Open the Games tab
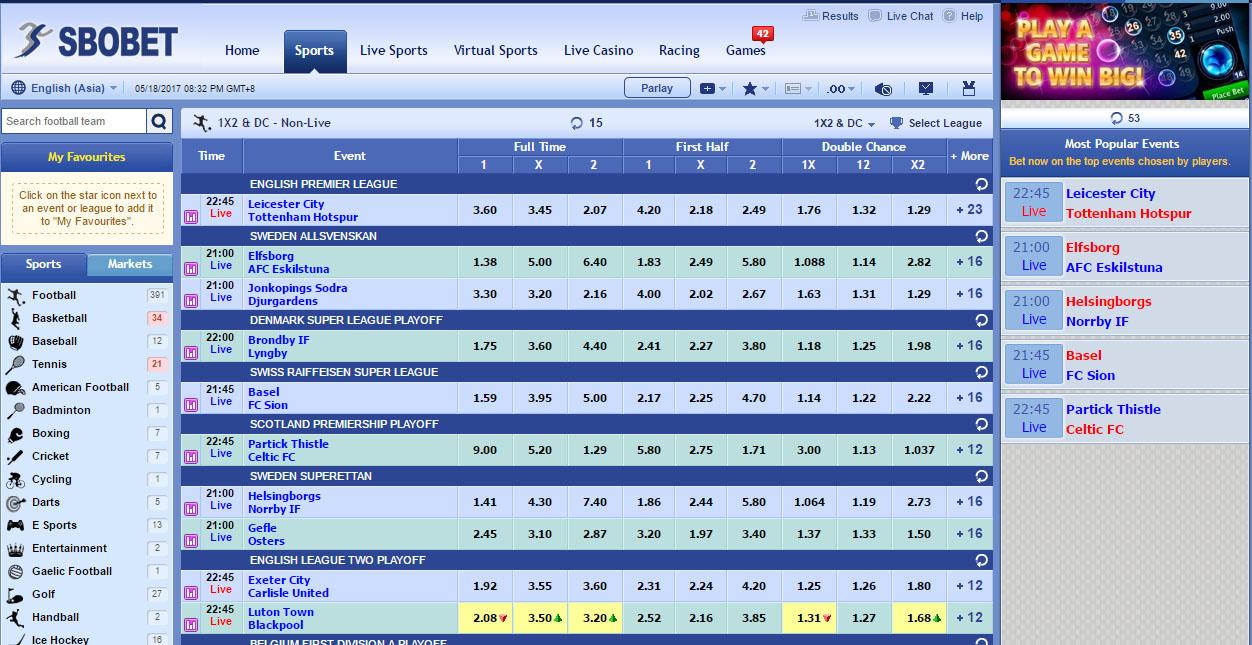1252x645 pixels. [x=746, y=50]
